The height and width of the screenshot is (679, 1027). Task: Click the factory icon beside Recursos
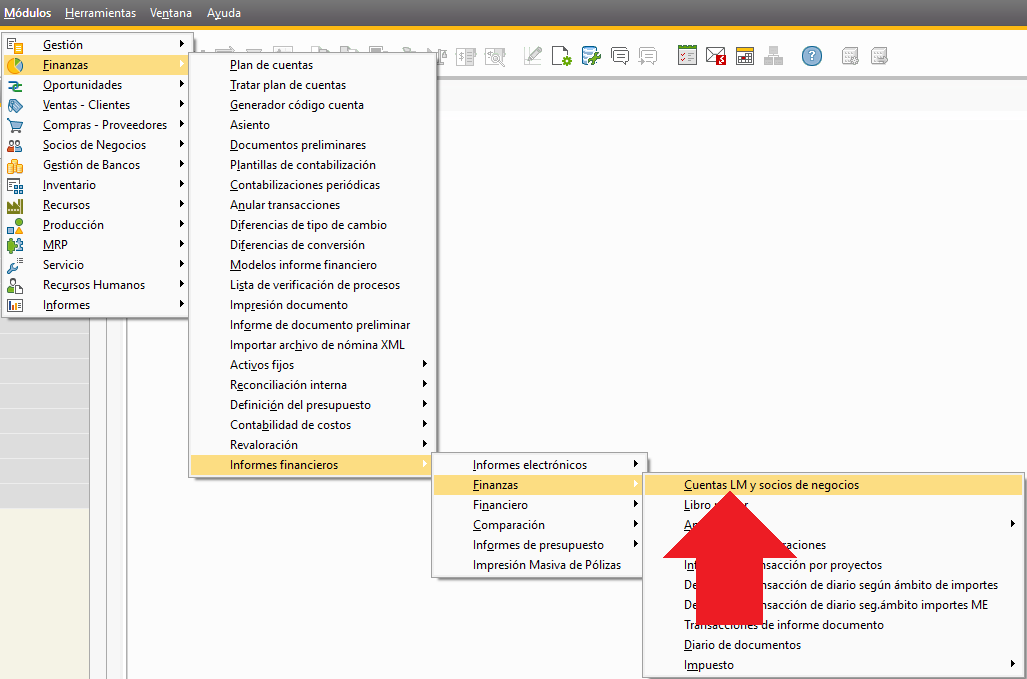click(x=15, y=205)
